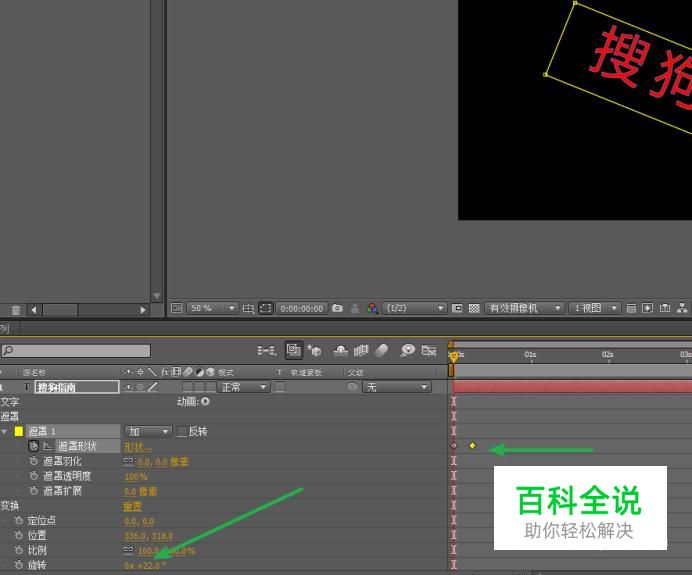Image resolution: width=692 pixels, height=575 pixels.
Task: Open the 有效摄像机 camera view dropdown
Action: point(524,308)
